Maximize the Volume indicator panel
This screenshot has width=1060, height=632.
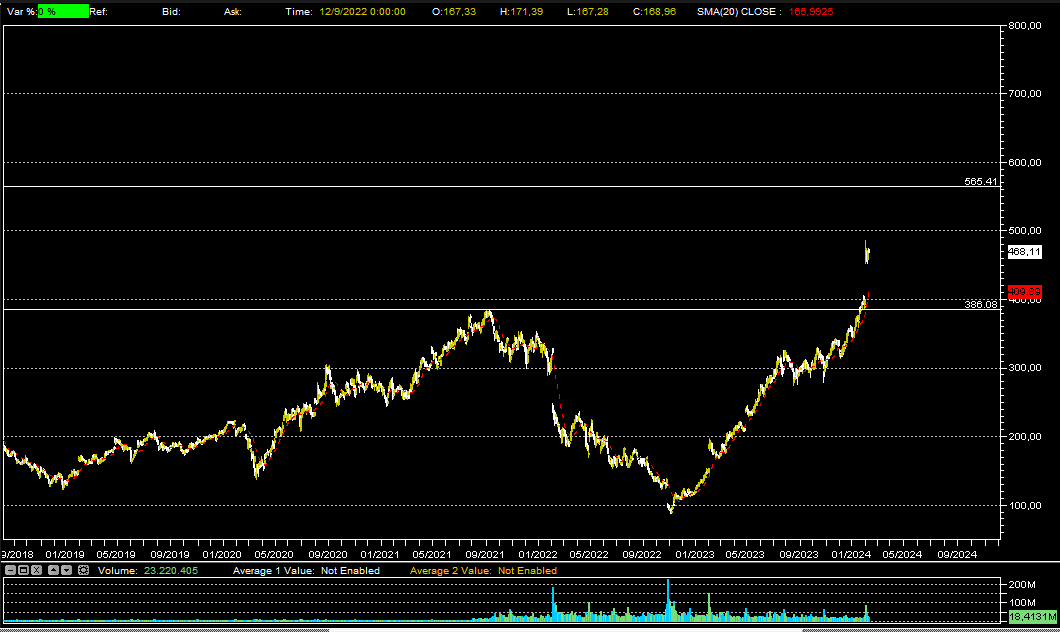point(24,570)
